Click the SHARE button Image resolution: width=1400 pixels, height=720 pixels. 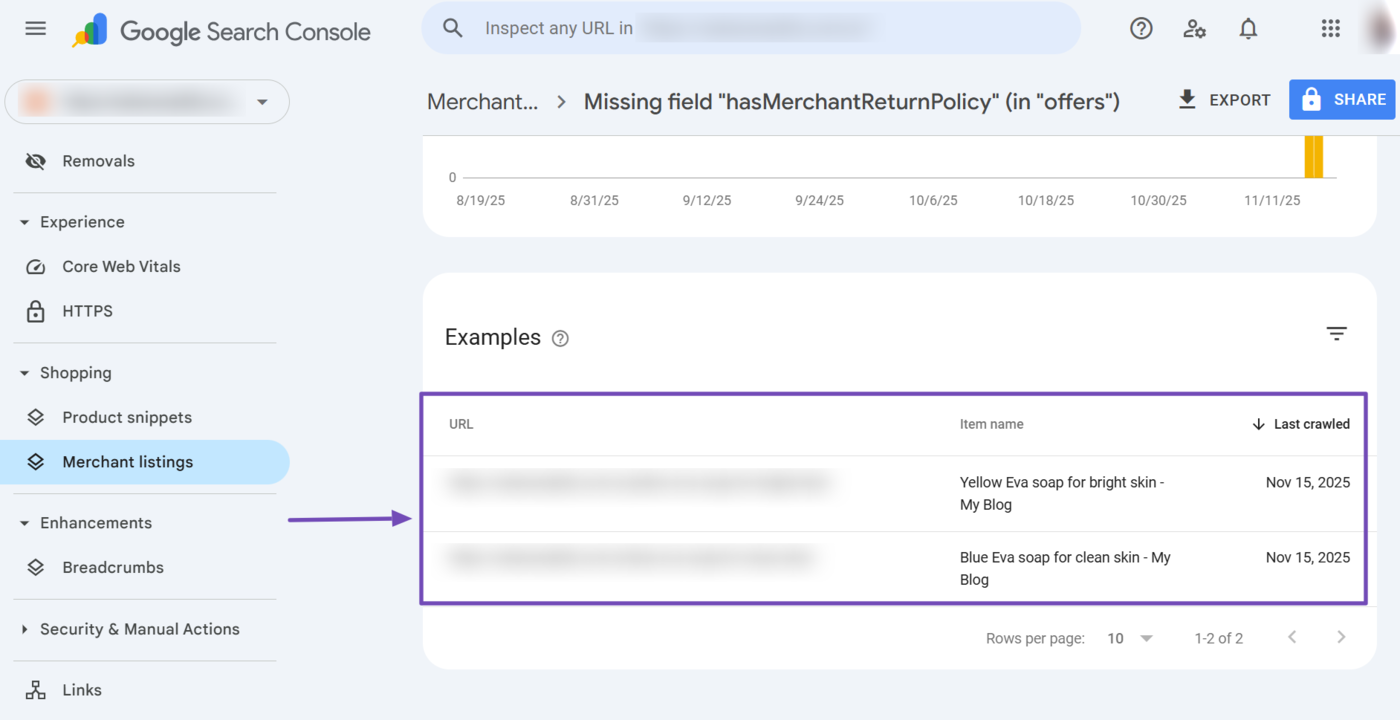[x=1342, y=99]
